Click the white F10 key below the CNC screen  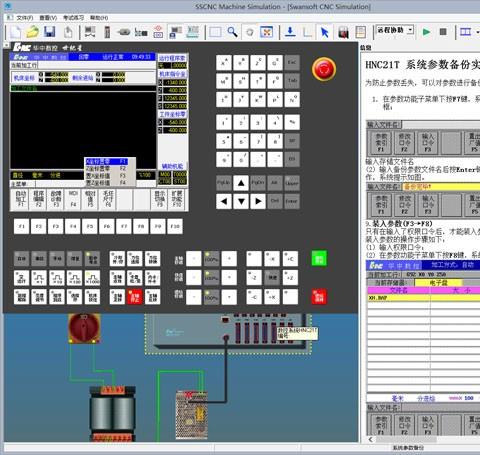click(175, 226)
